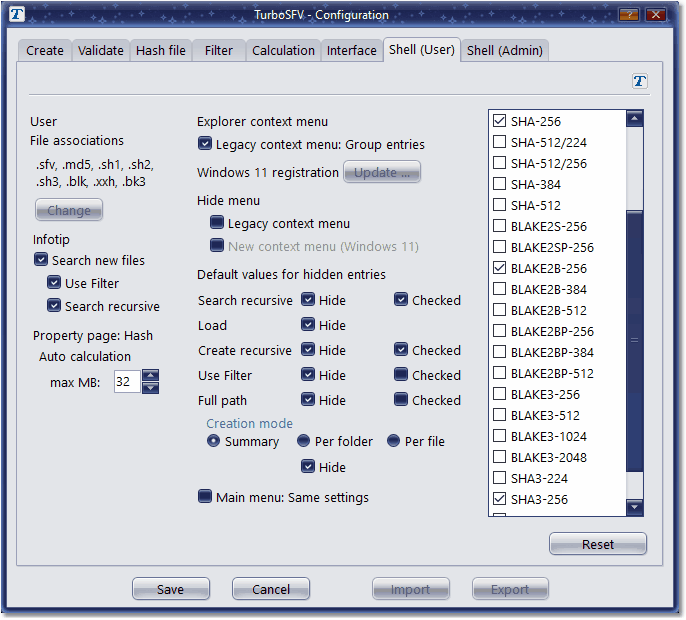Toggle Infotip Search new files checkbox

[41, 259]
